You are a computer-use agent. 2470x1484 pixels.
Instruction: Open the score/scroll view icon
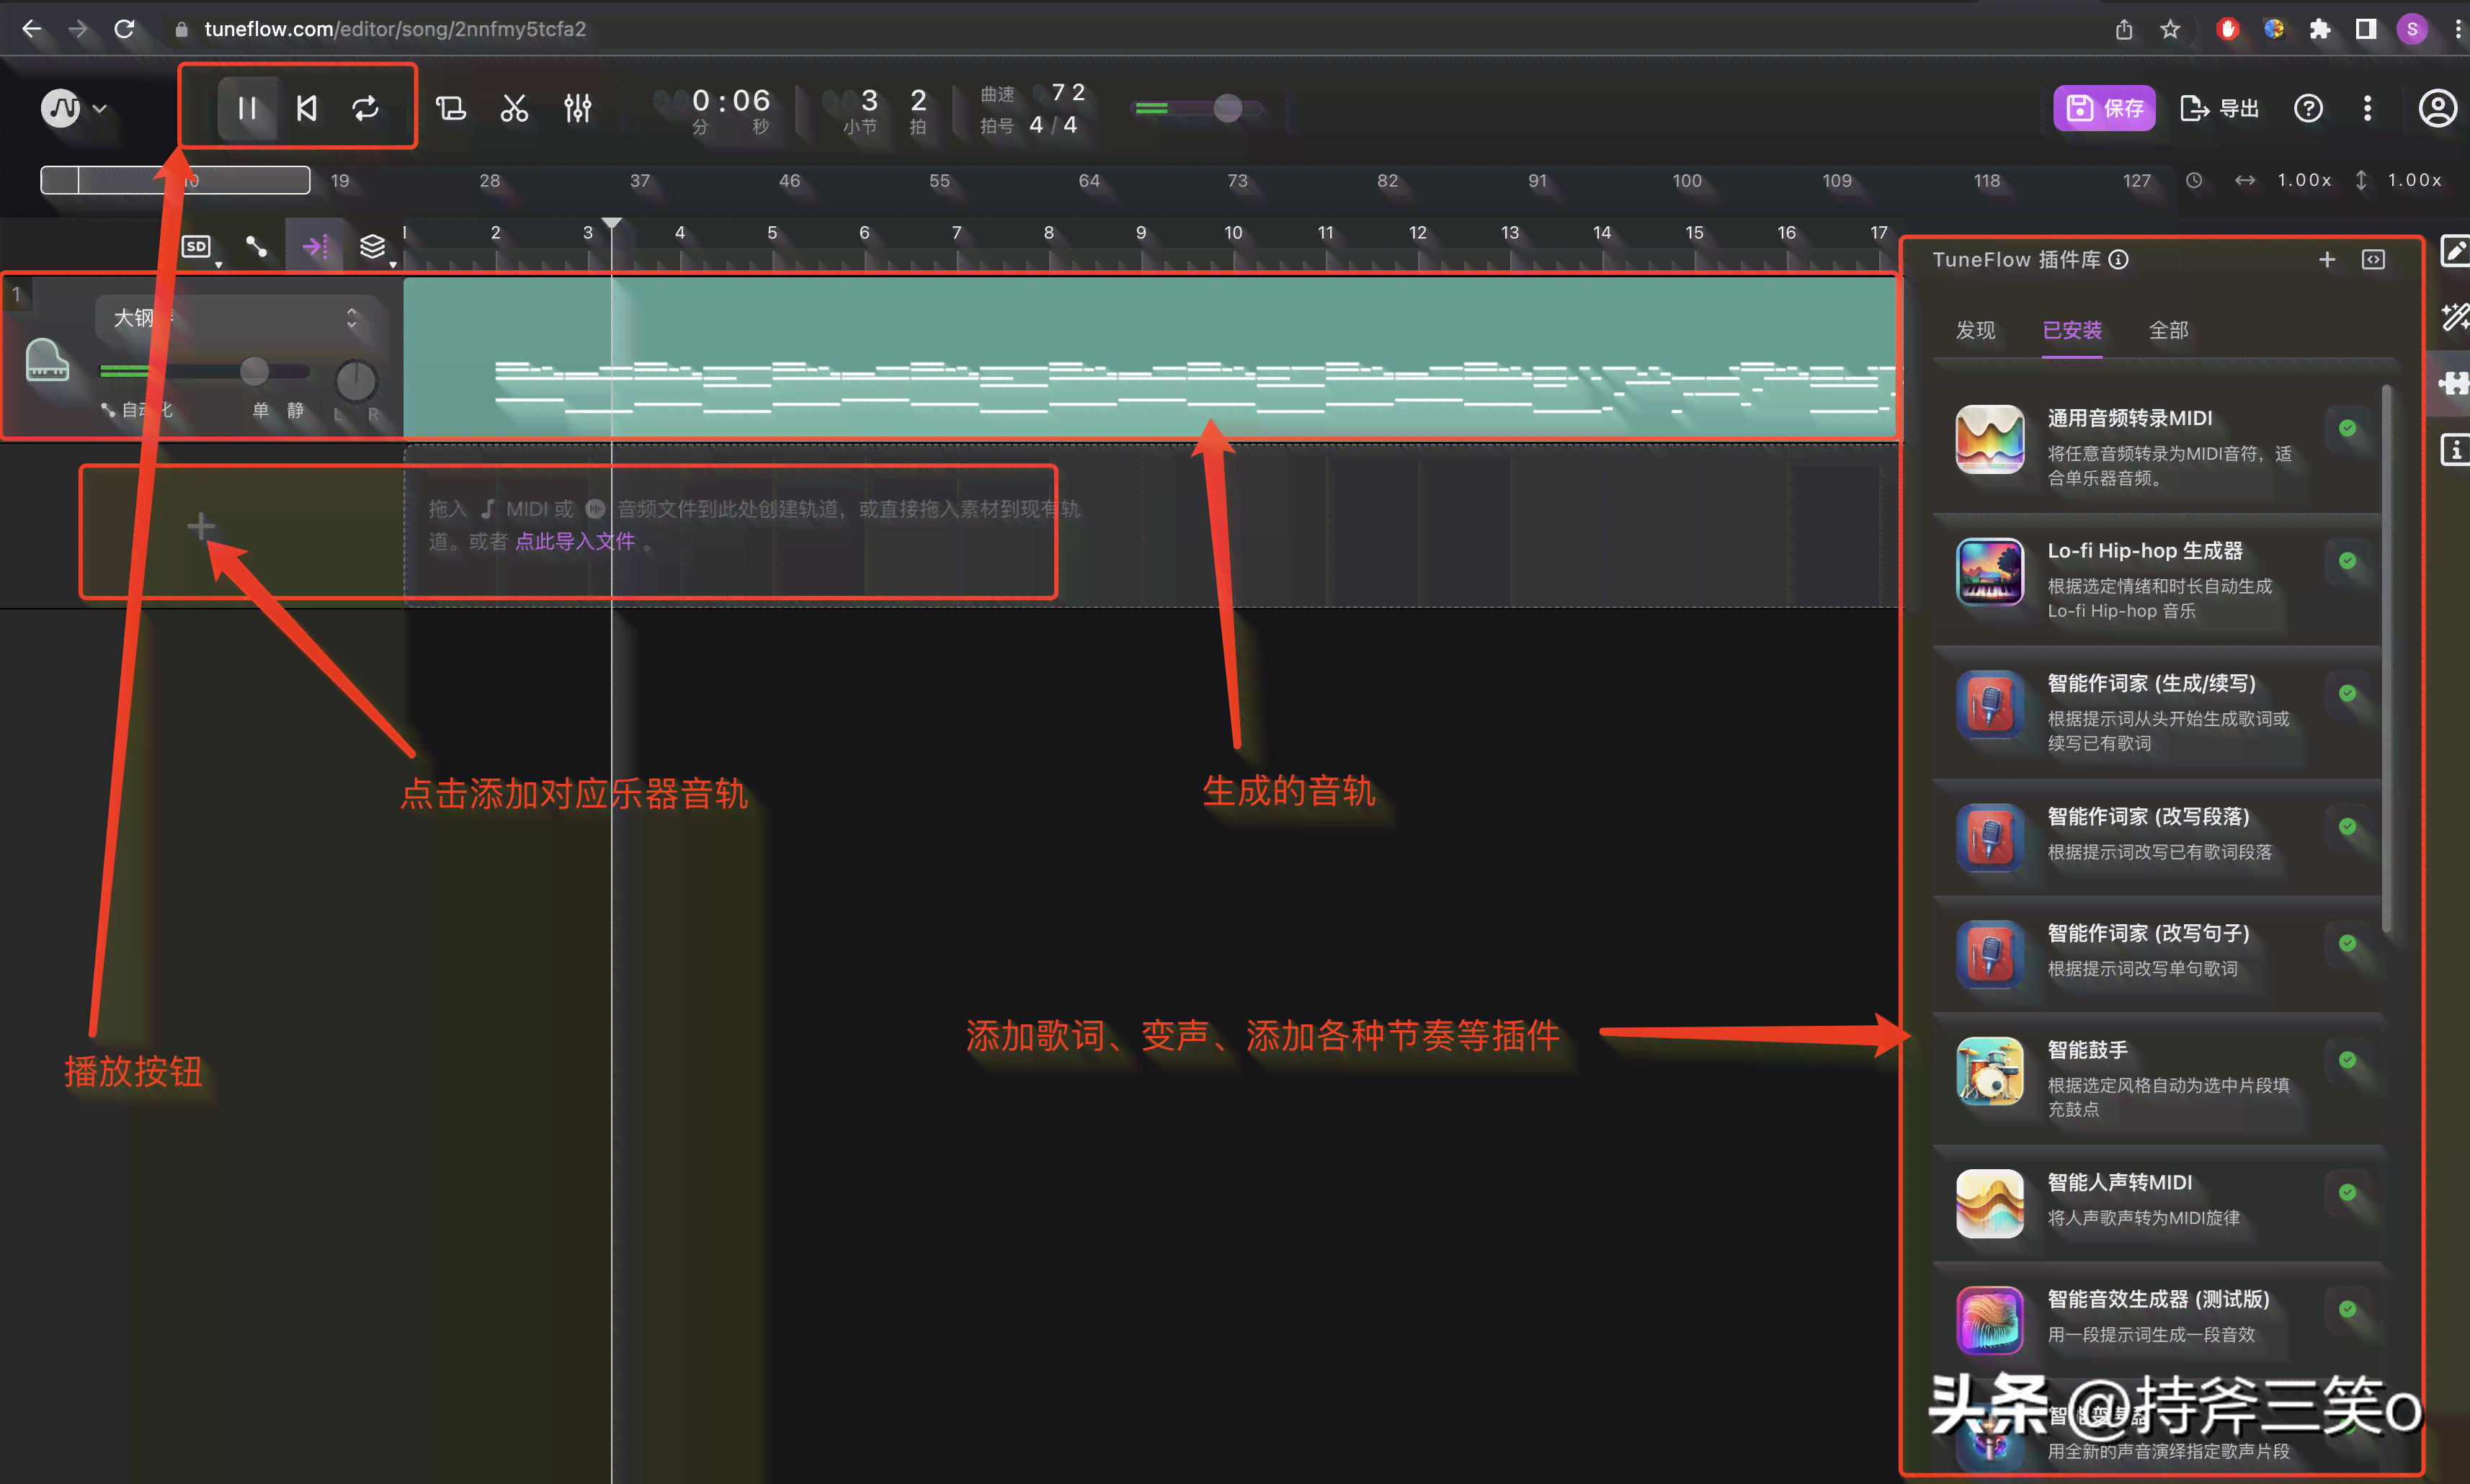[x=451, y=108]
